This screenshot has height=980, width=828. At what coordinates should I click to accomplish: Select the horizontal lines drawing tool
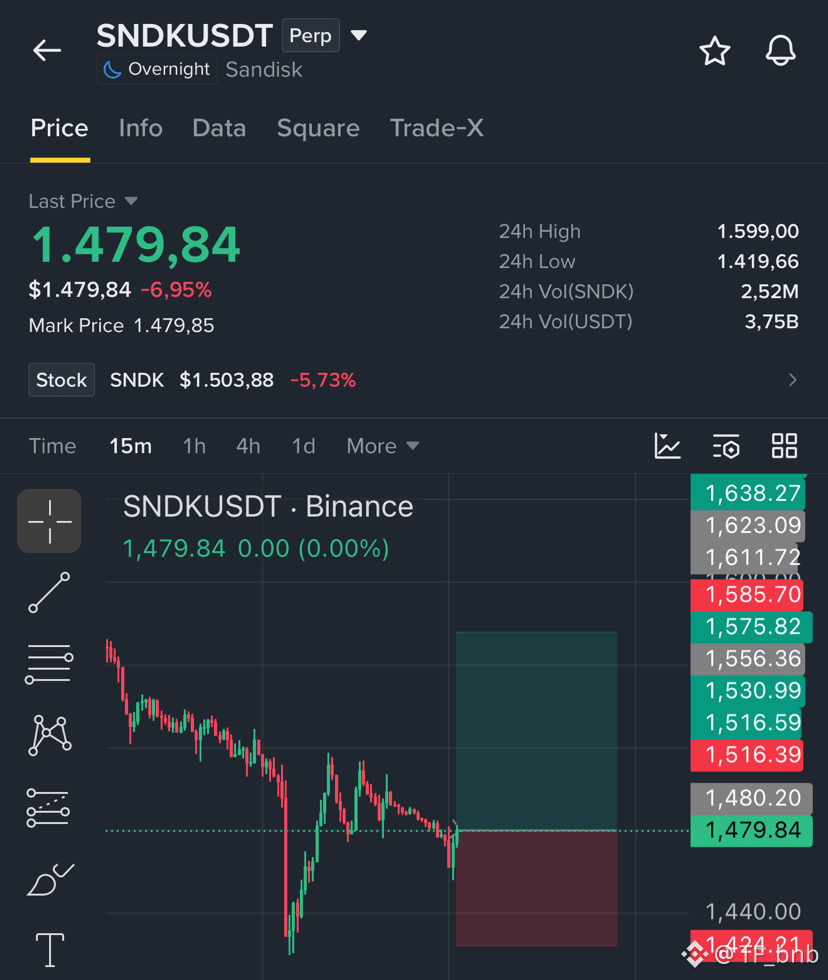(x=49, y=664)
